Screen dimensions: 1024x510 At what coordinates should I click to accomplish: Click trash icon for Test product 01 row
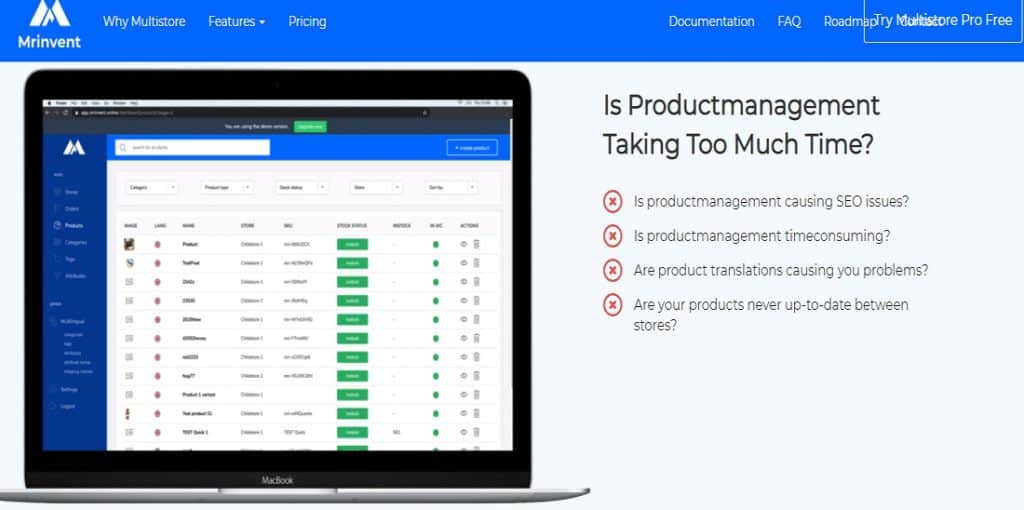pos(476,413)
